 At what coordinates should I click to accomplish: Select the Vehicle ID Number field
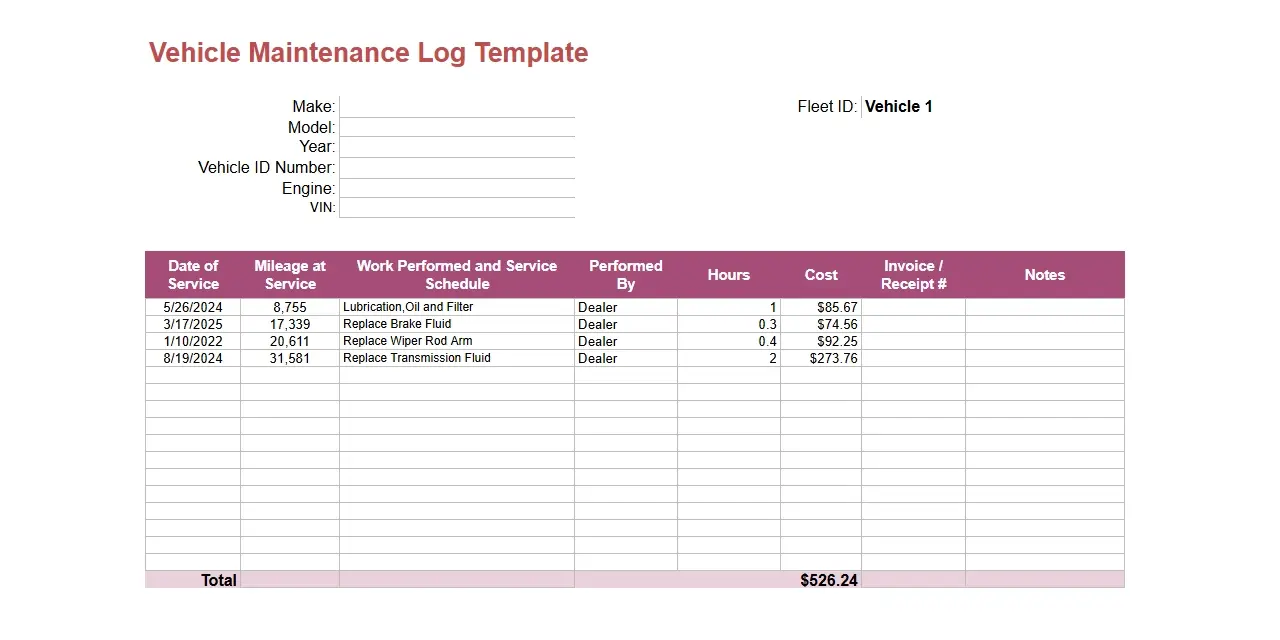tap(457, 168)
